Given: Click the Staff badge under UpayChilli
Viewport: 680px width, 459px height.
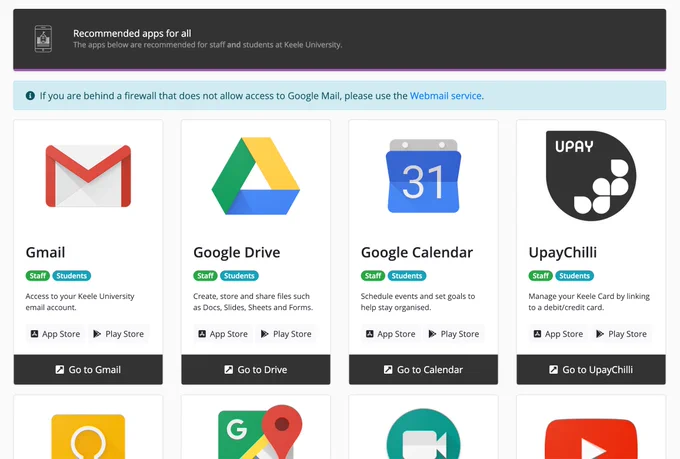Looking at the screenshot, I should tap(540, 275).
